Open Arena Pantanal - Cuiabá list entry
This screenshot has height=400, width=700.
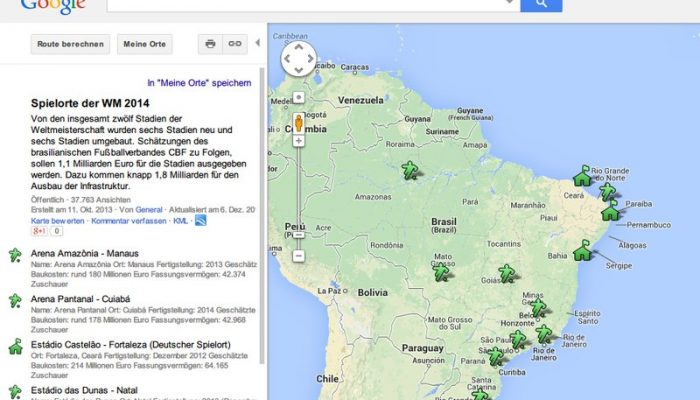80,299
